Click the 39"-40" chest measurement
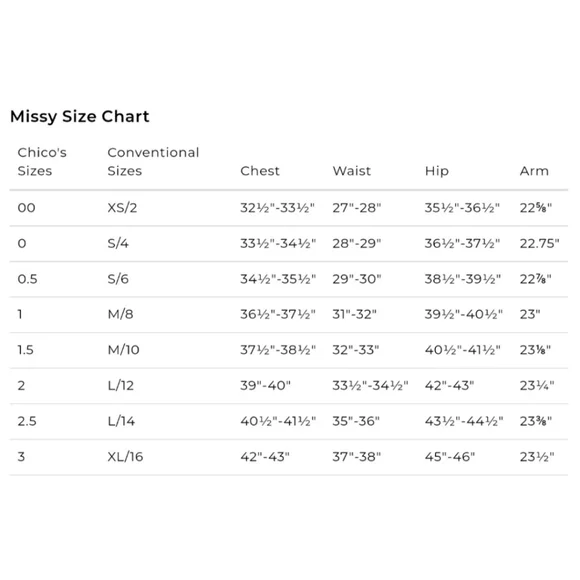 (265, 385)
